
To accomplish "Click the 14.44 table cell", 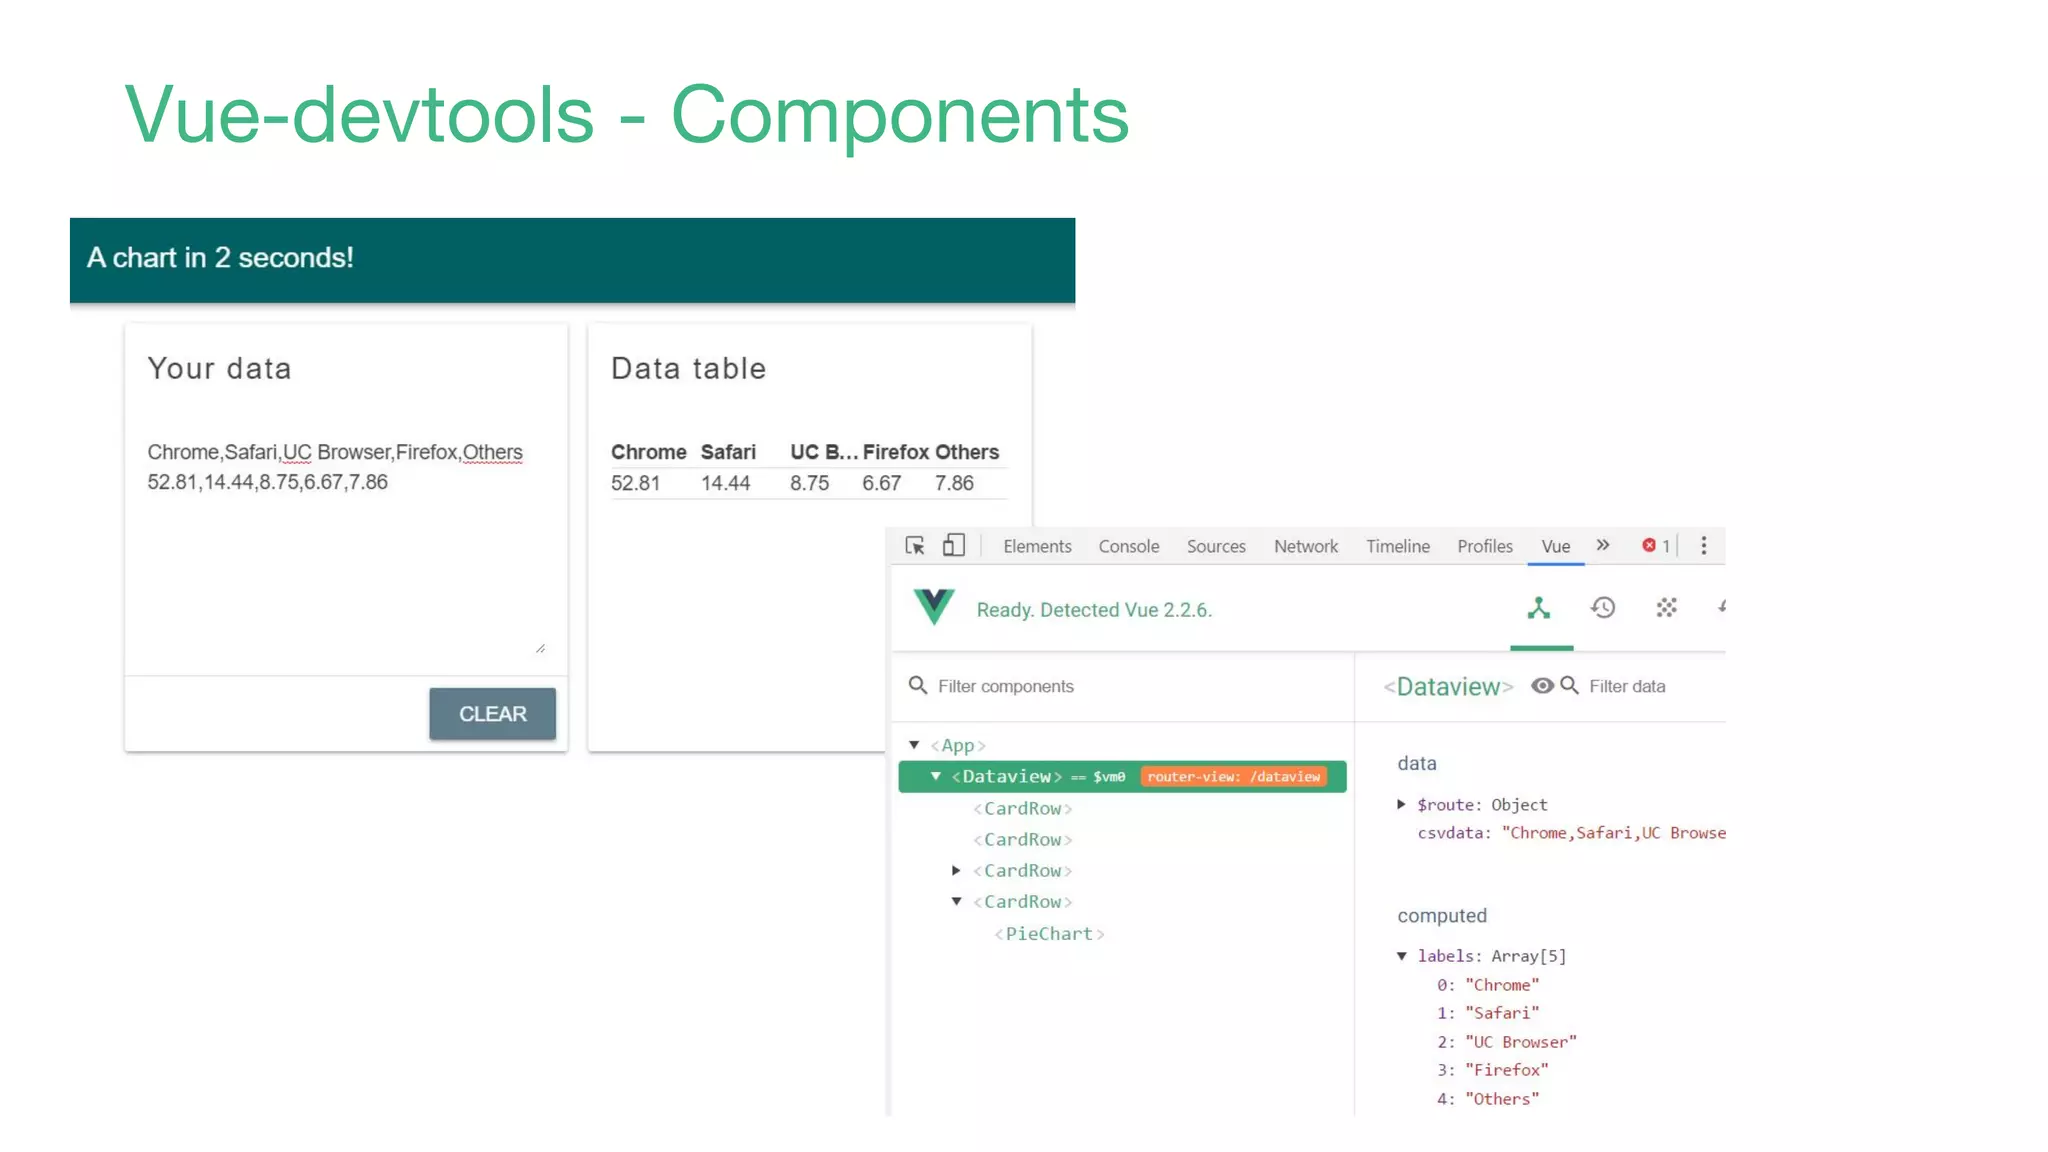I will 725,483.
